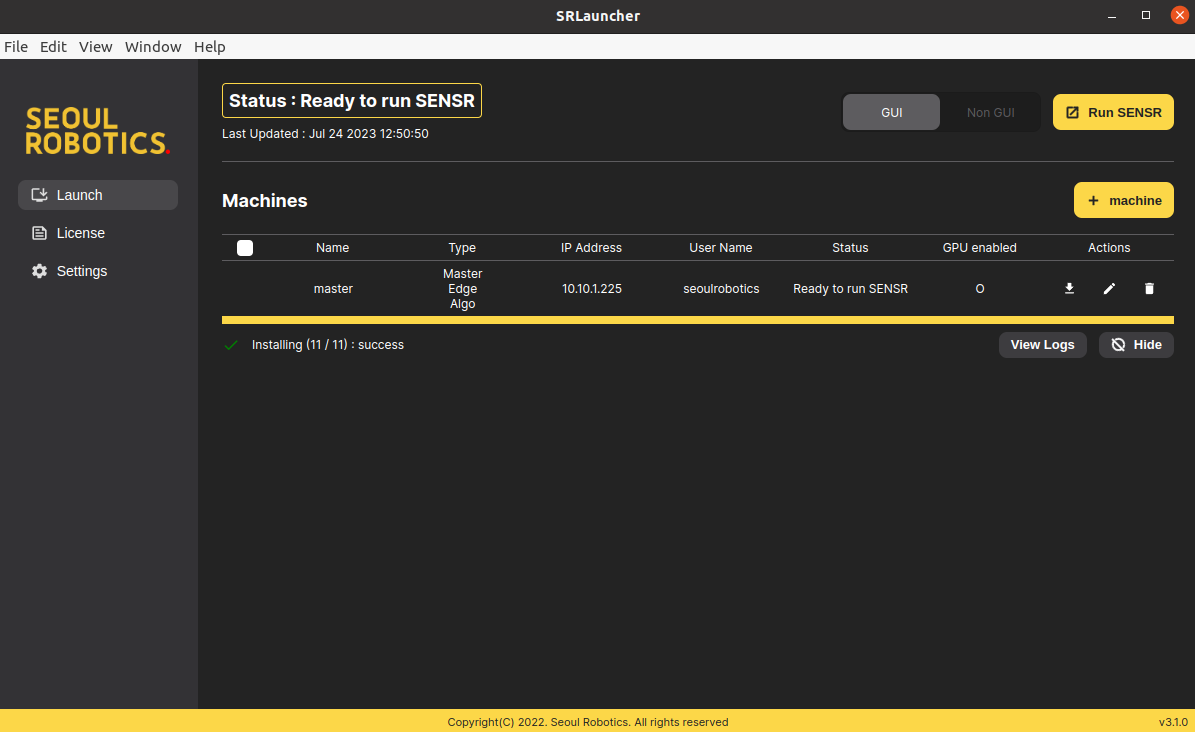Screen dimensions: 1195x732
Task: Minimize the SRLauncher window
Action: click(x=1112, y=15)
